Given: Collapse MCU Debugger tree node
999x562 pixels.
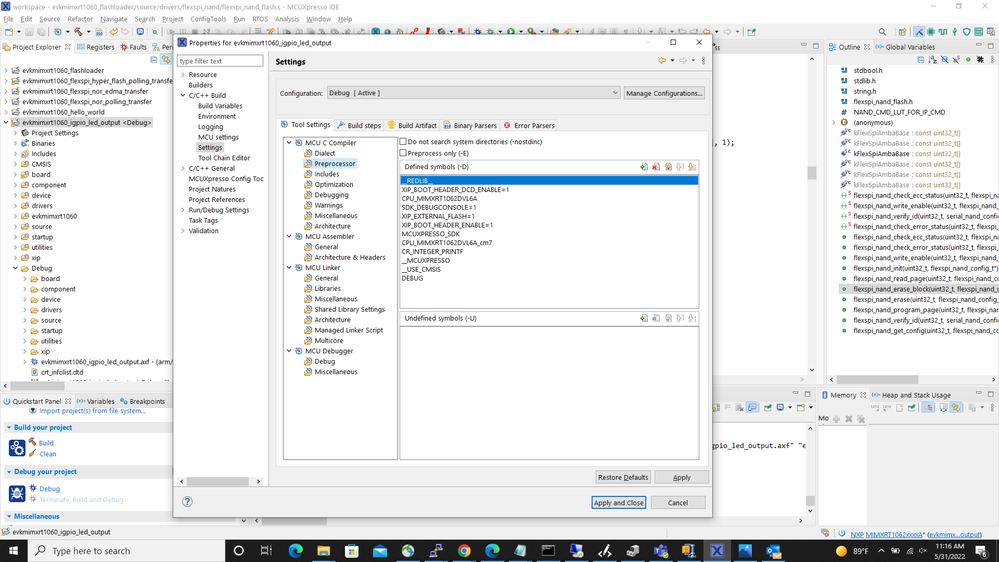Looking at the screenshot, I should click(289, 351).
